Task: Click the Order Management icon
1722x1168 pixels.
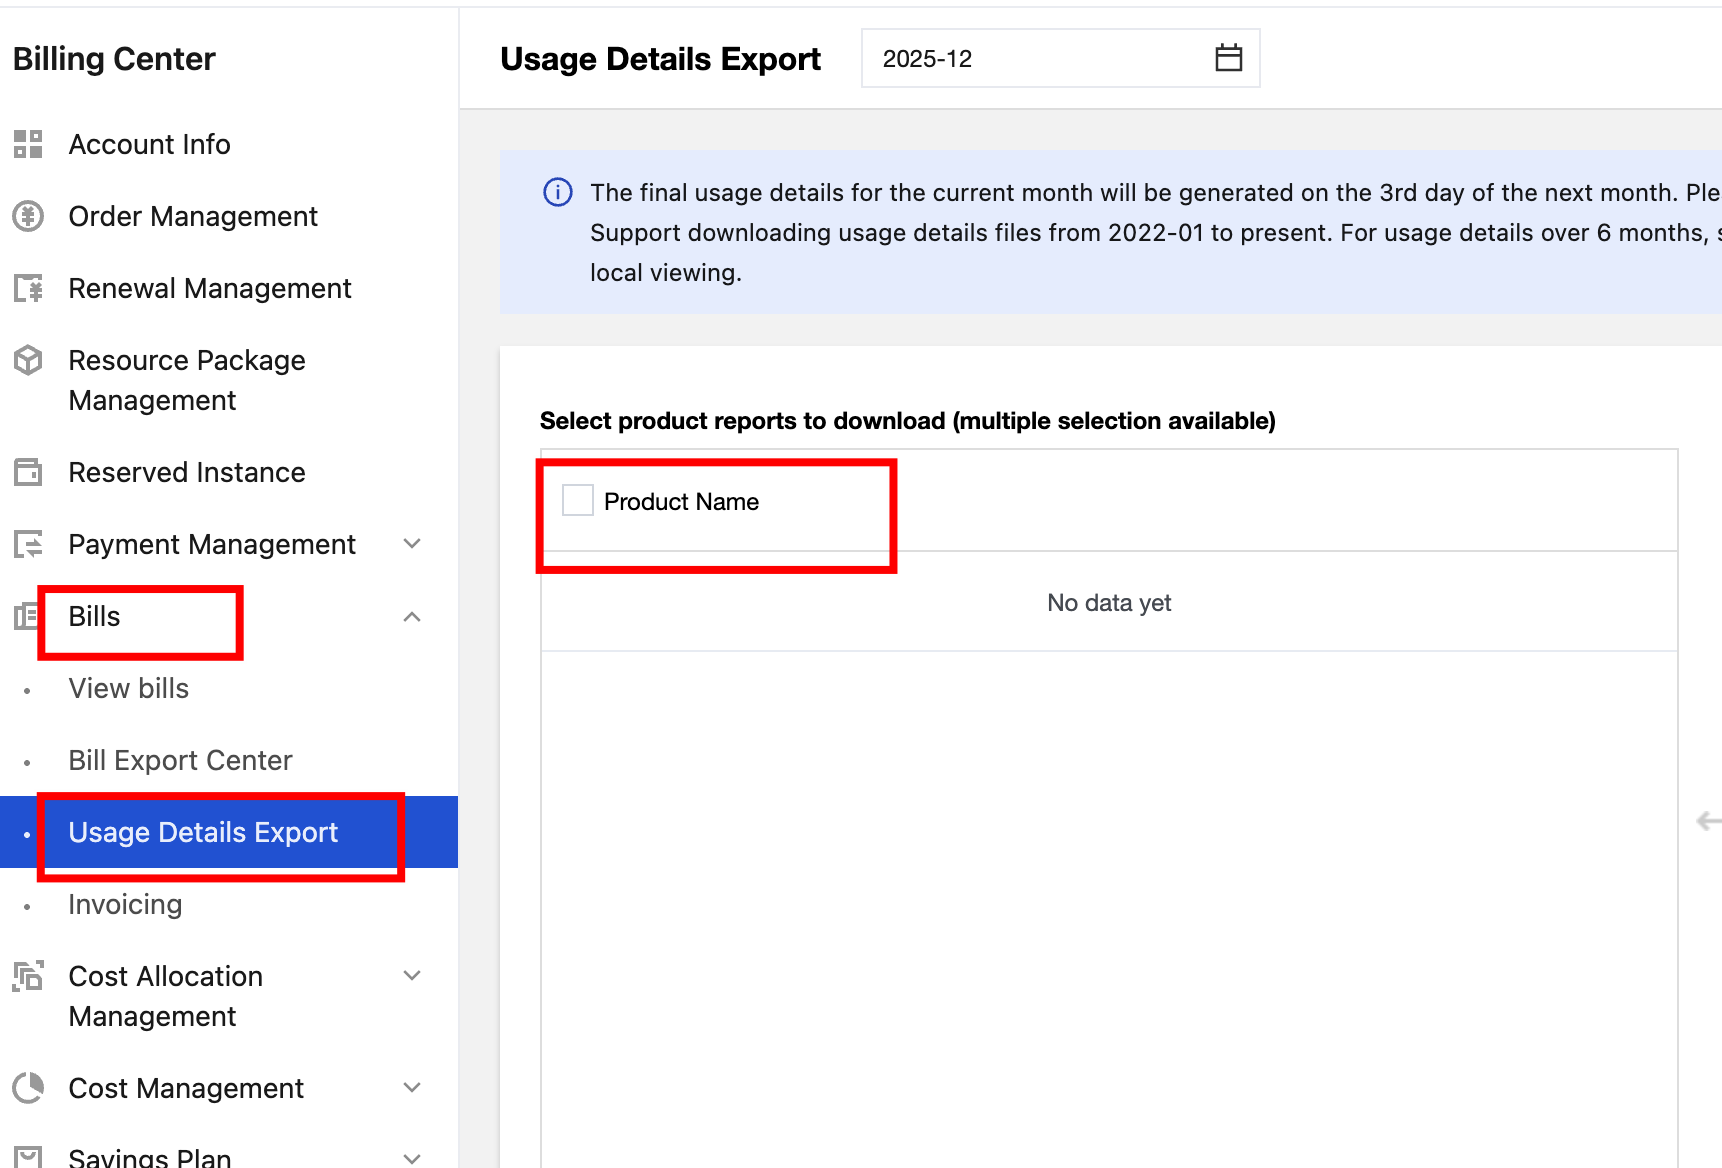Action: [x=28, y=216]
